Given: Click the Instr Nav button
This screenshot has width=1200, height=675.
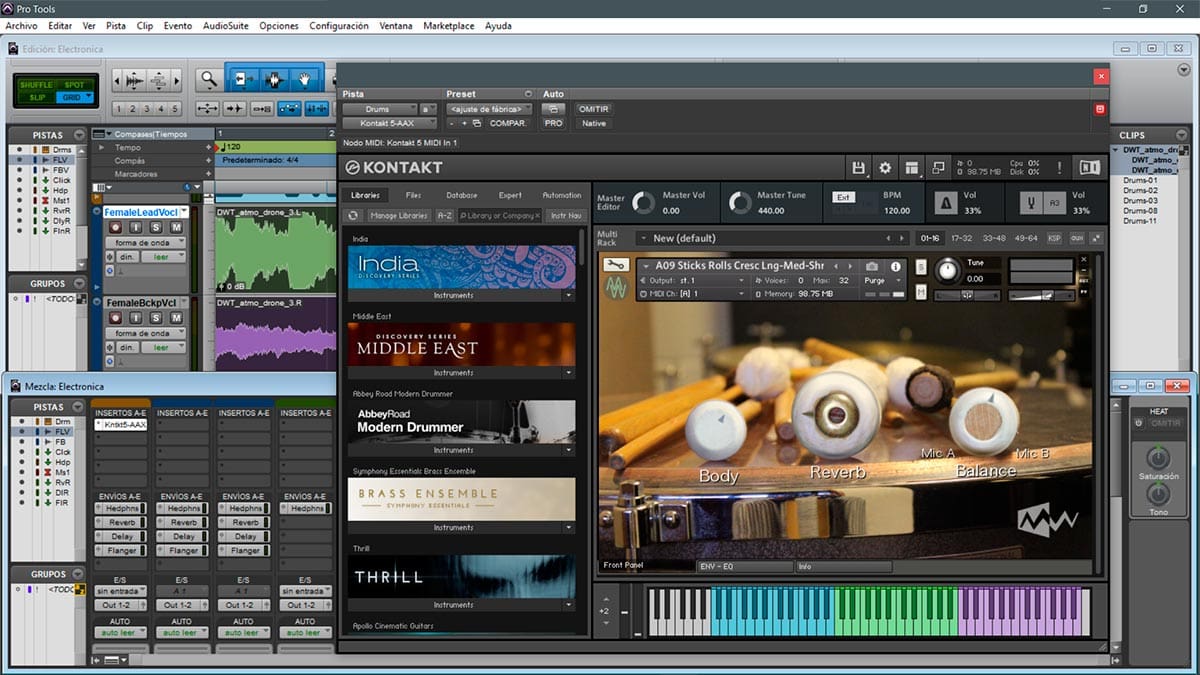Looking at the screenshot, I should click(x=566, y=215).
